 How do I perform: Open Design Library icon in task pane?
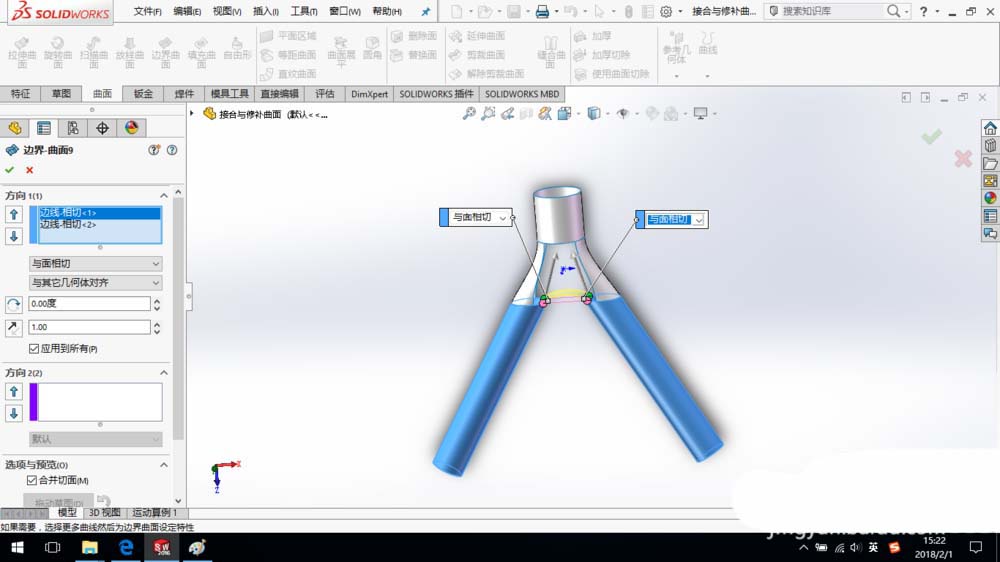coord(990,146)
